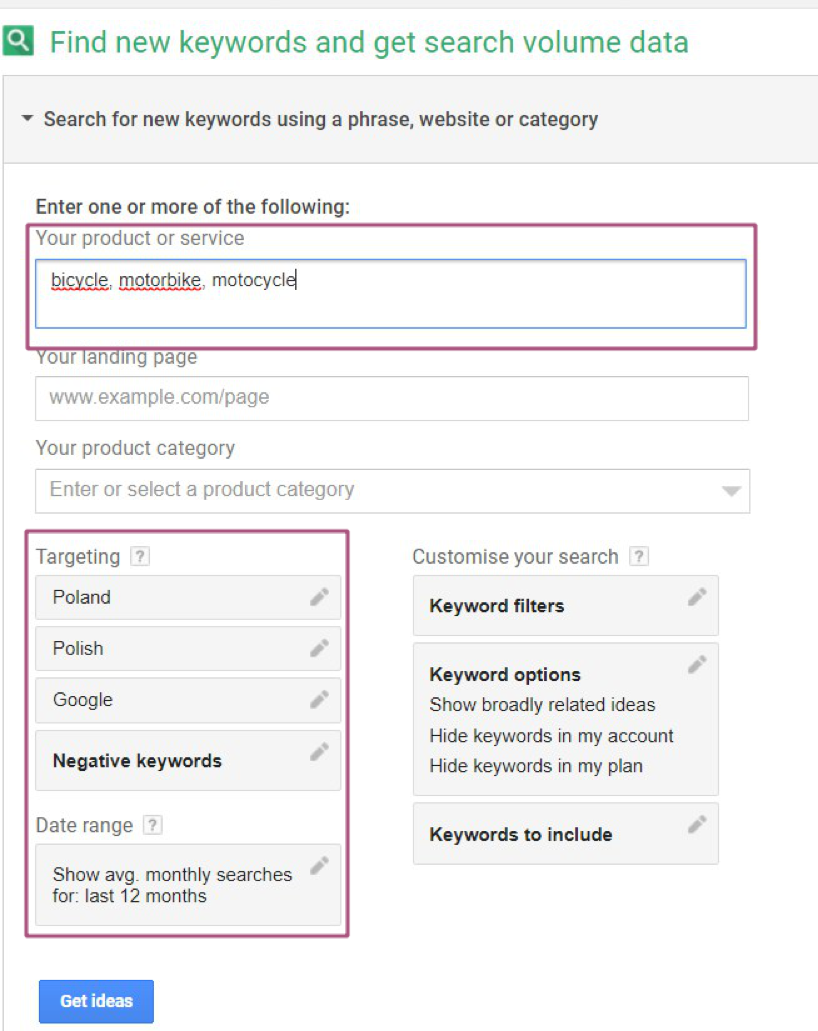Click the Keyword filters pencil icon
The width and height of the screenshot is (818, 1031).
[x=697, y=597]
